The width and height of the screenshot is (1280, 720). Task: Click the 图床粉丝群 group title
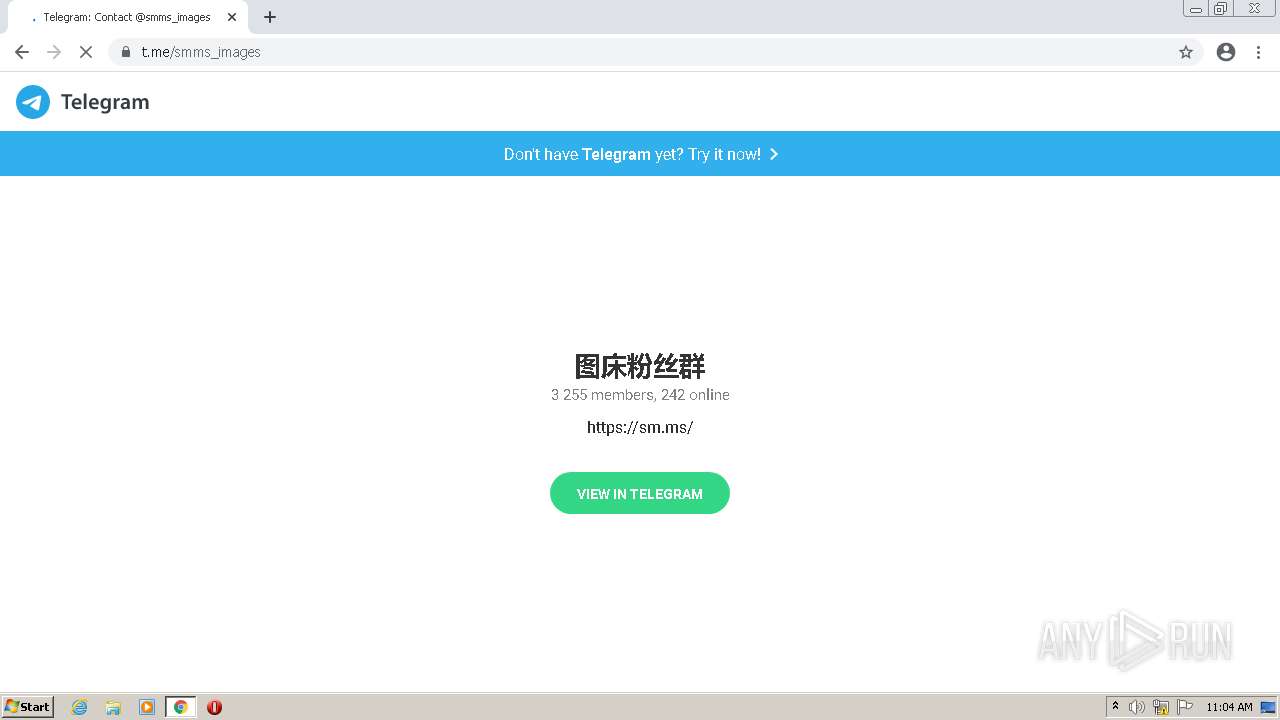pyautogui.click(x=640, y=366)
